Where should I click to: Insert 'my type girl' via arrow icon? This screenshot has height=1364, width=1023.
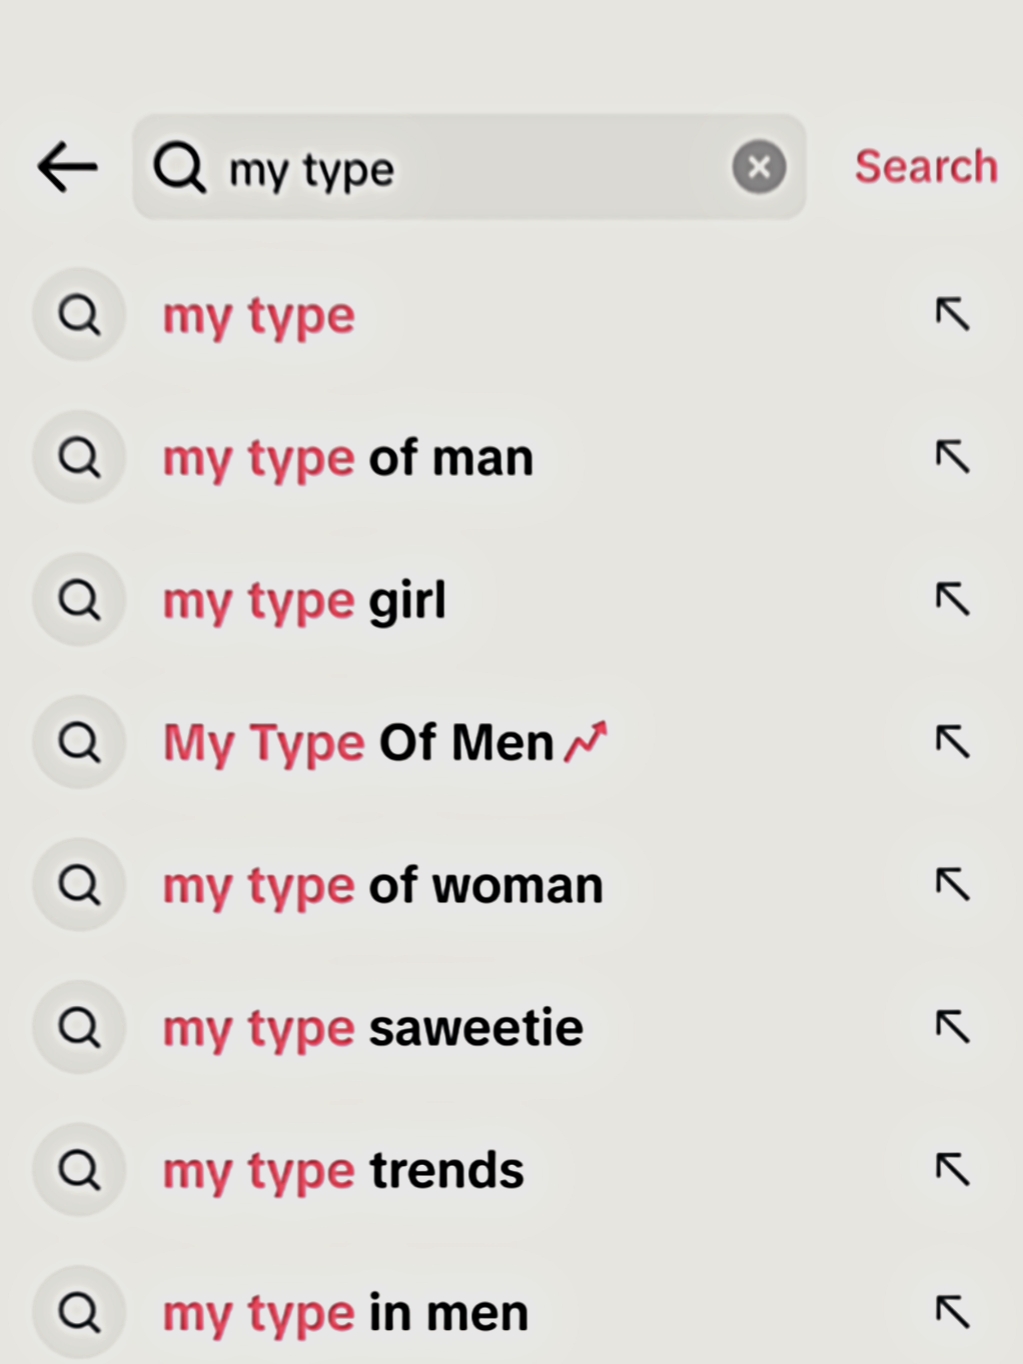click(952, 600)
